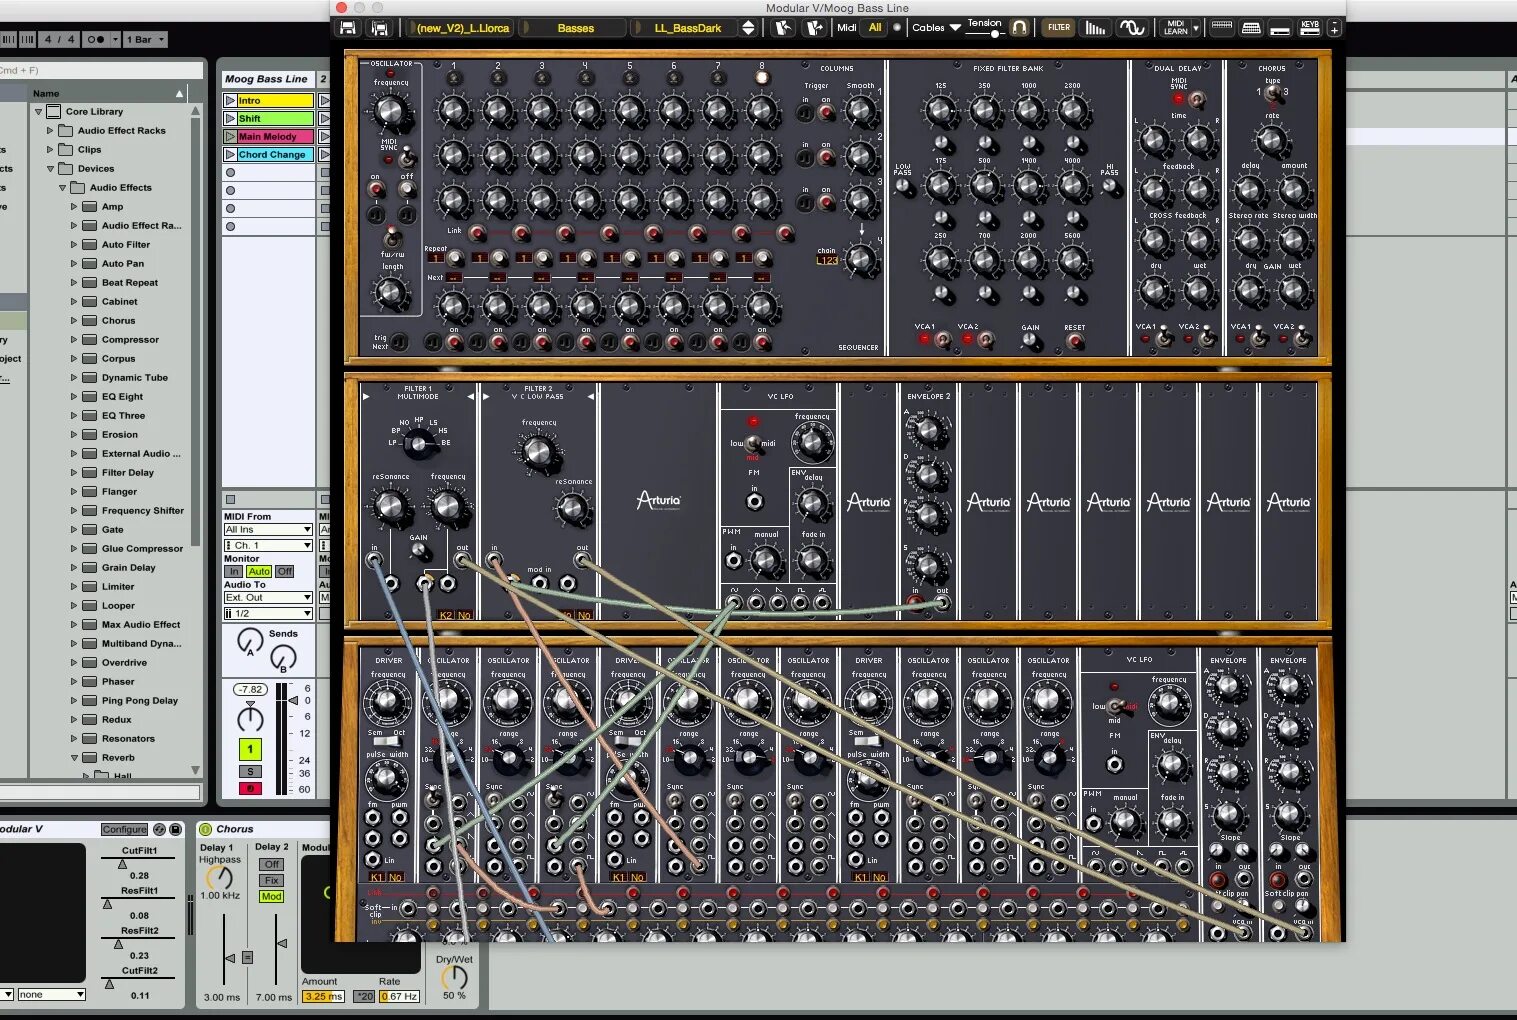Launch the Main Melody clip

tap(230, 136)
